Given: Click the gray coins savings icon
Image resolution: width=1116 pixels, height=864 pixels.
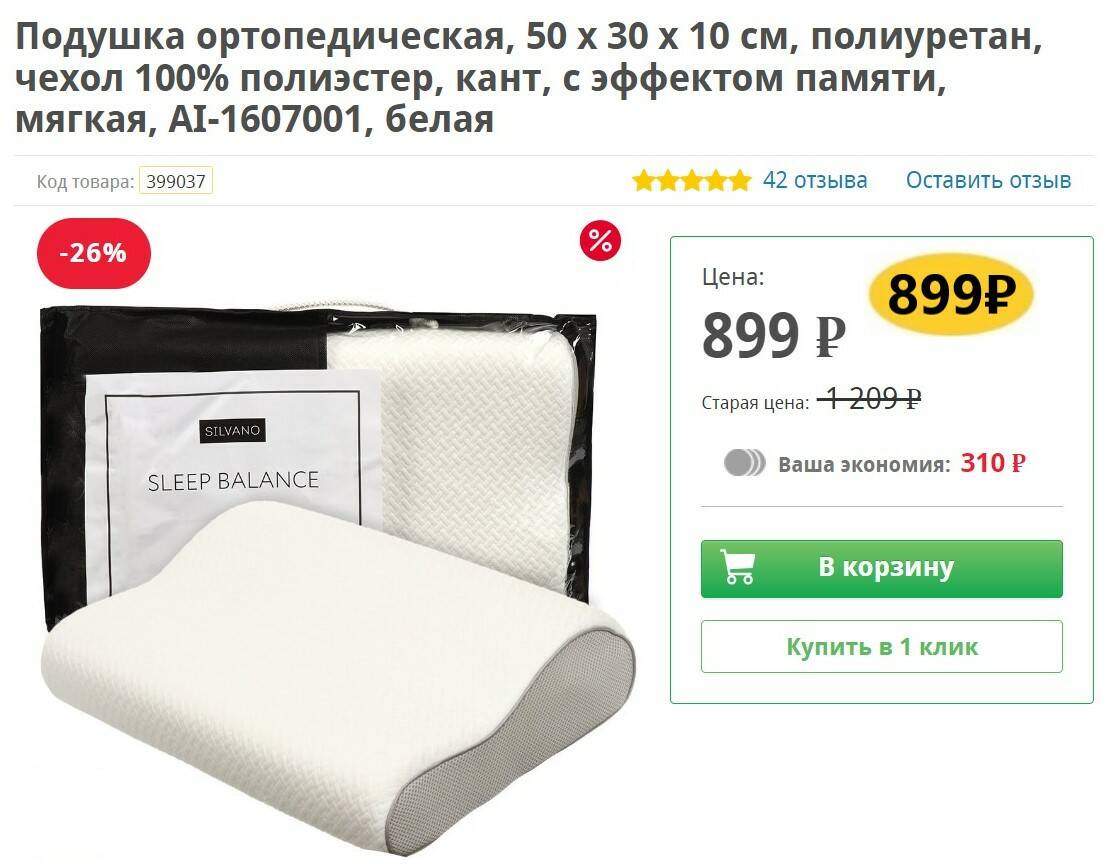Looking at the screenshot, I should (x=744, y=463).
